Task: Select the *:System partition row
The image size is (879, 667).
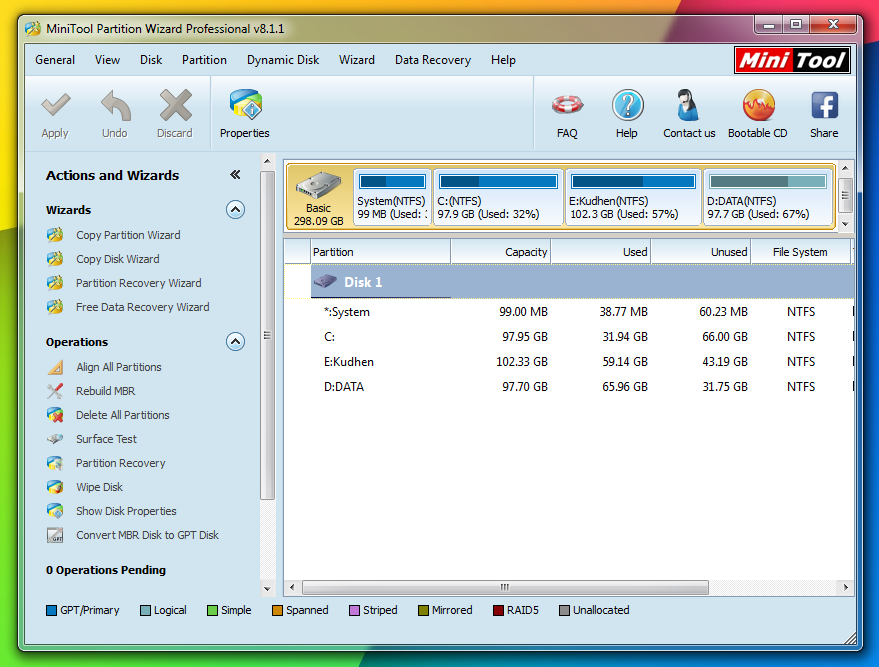Action: (x=569, y=312)
